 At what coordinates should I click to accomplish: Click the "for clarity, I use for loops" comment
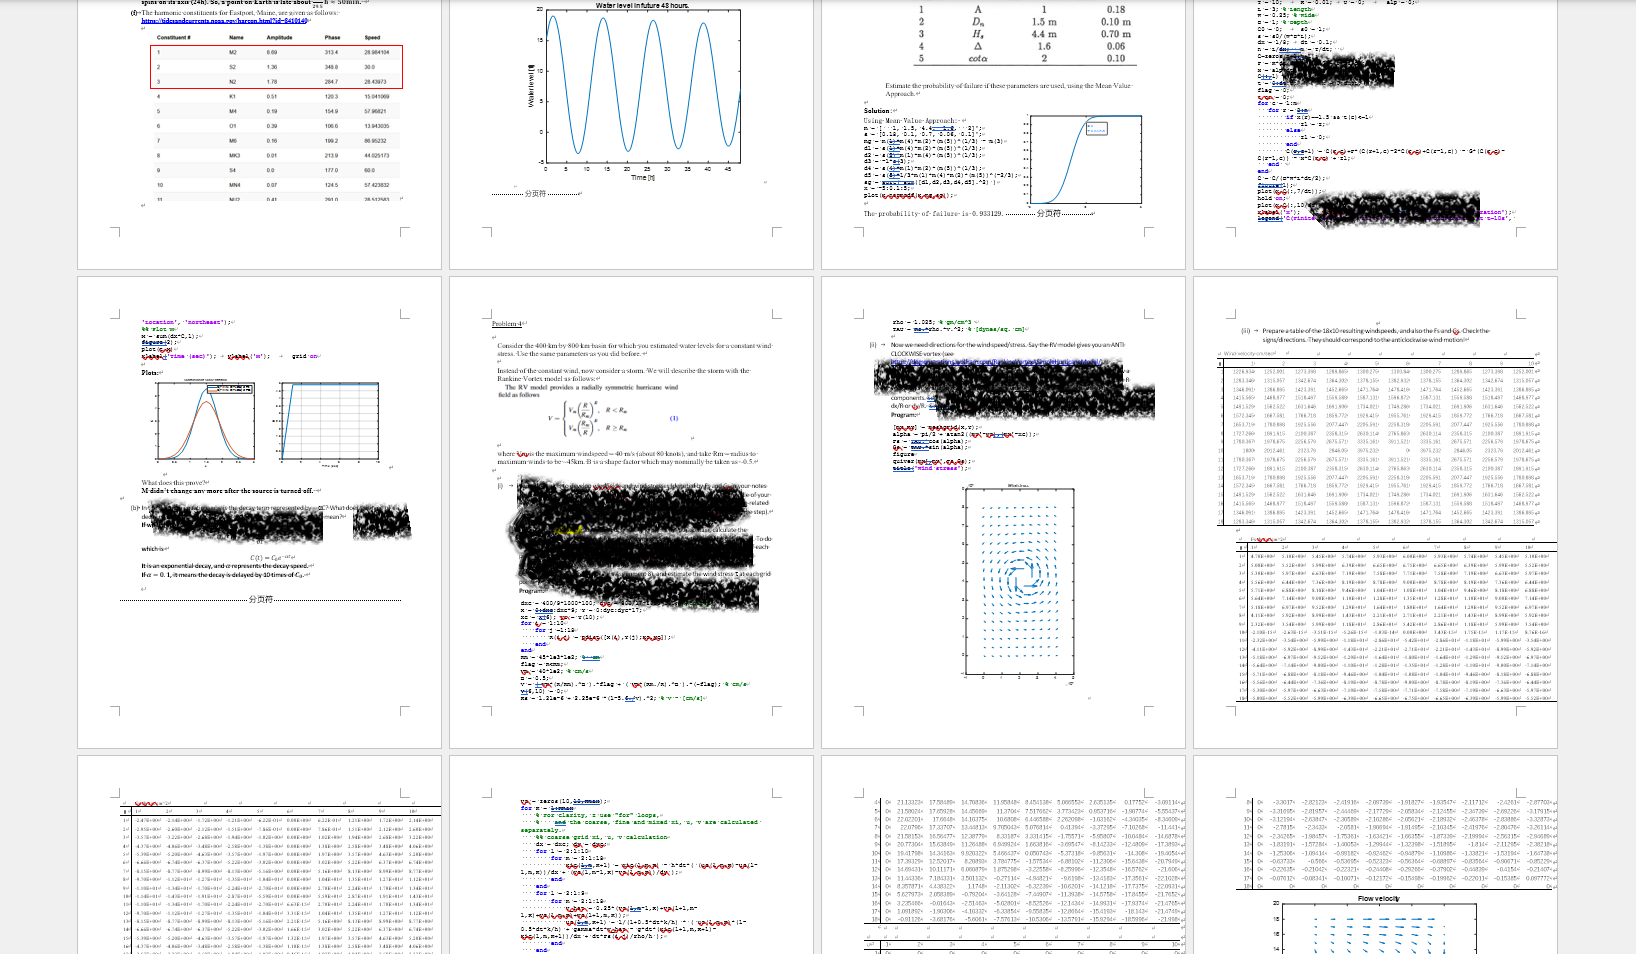[x=597, y=815]
